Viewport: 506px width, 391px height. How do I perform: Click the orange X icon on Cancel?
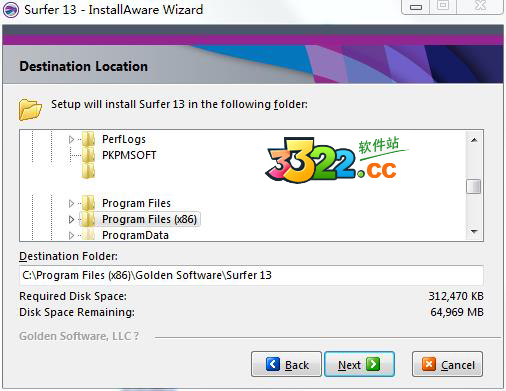pyautogui.click(x=429, y=364)
